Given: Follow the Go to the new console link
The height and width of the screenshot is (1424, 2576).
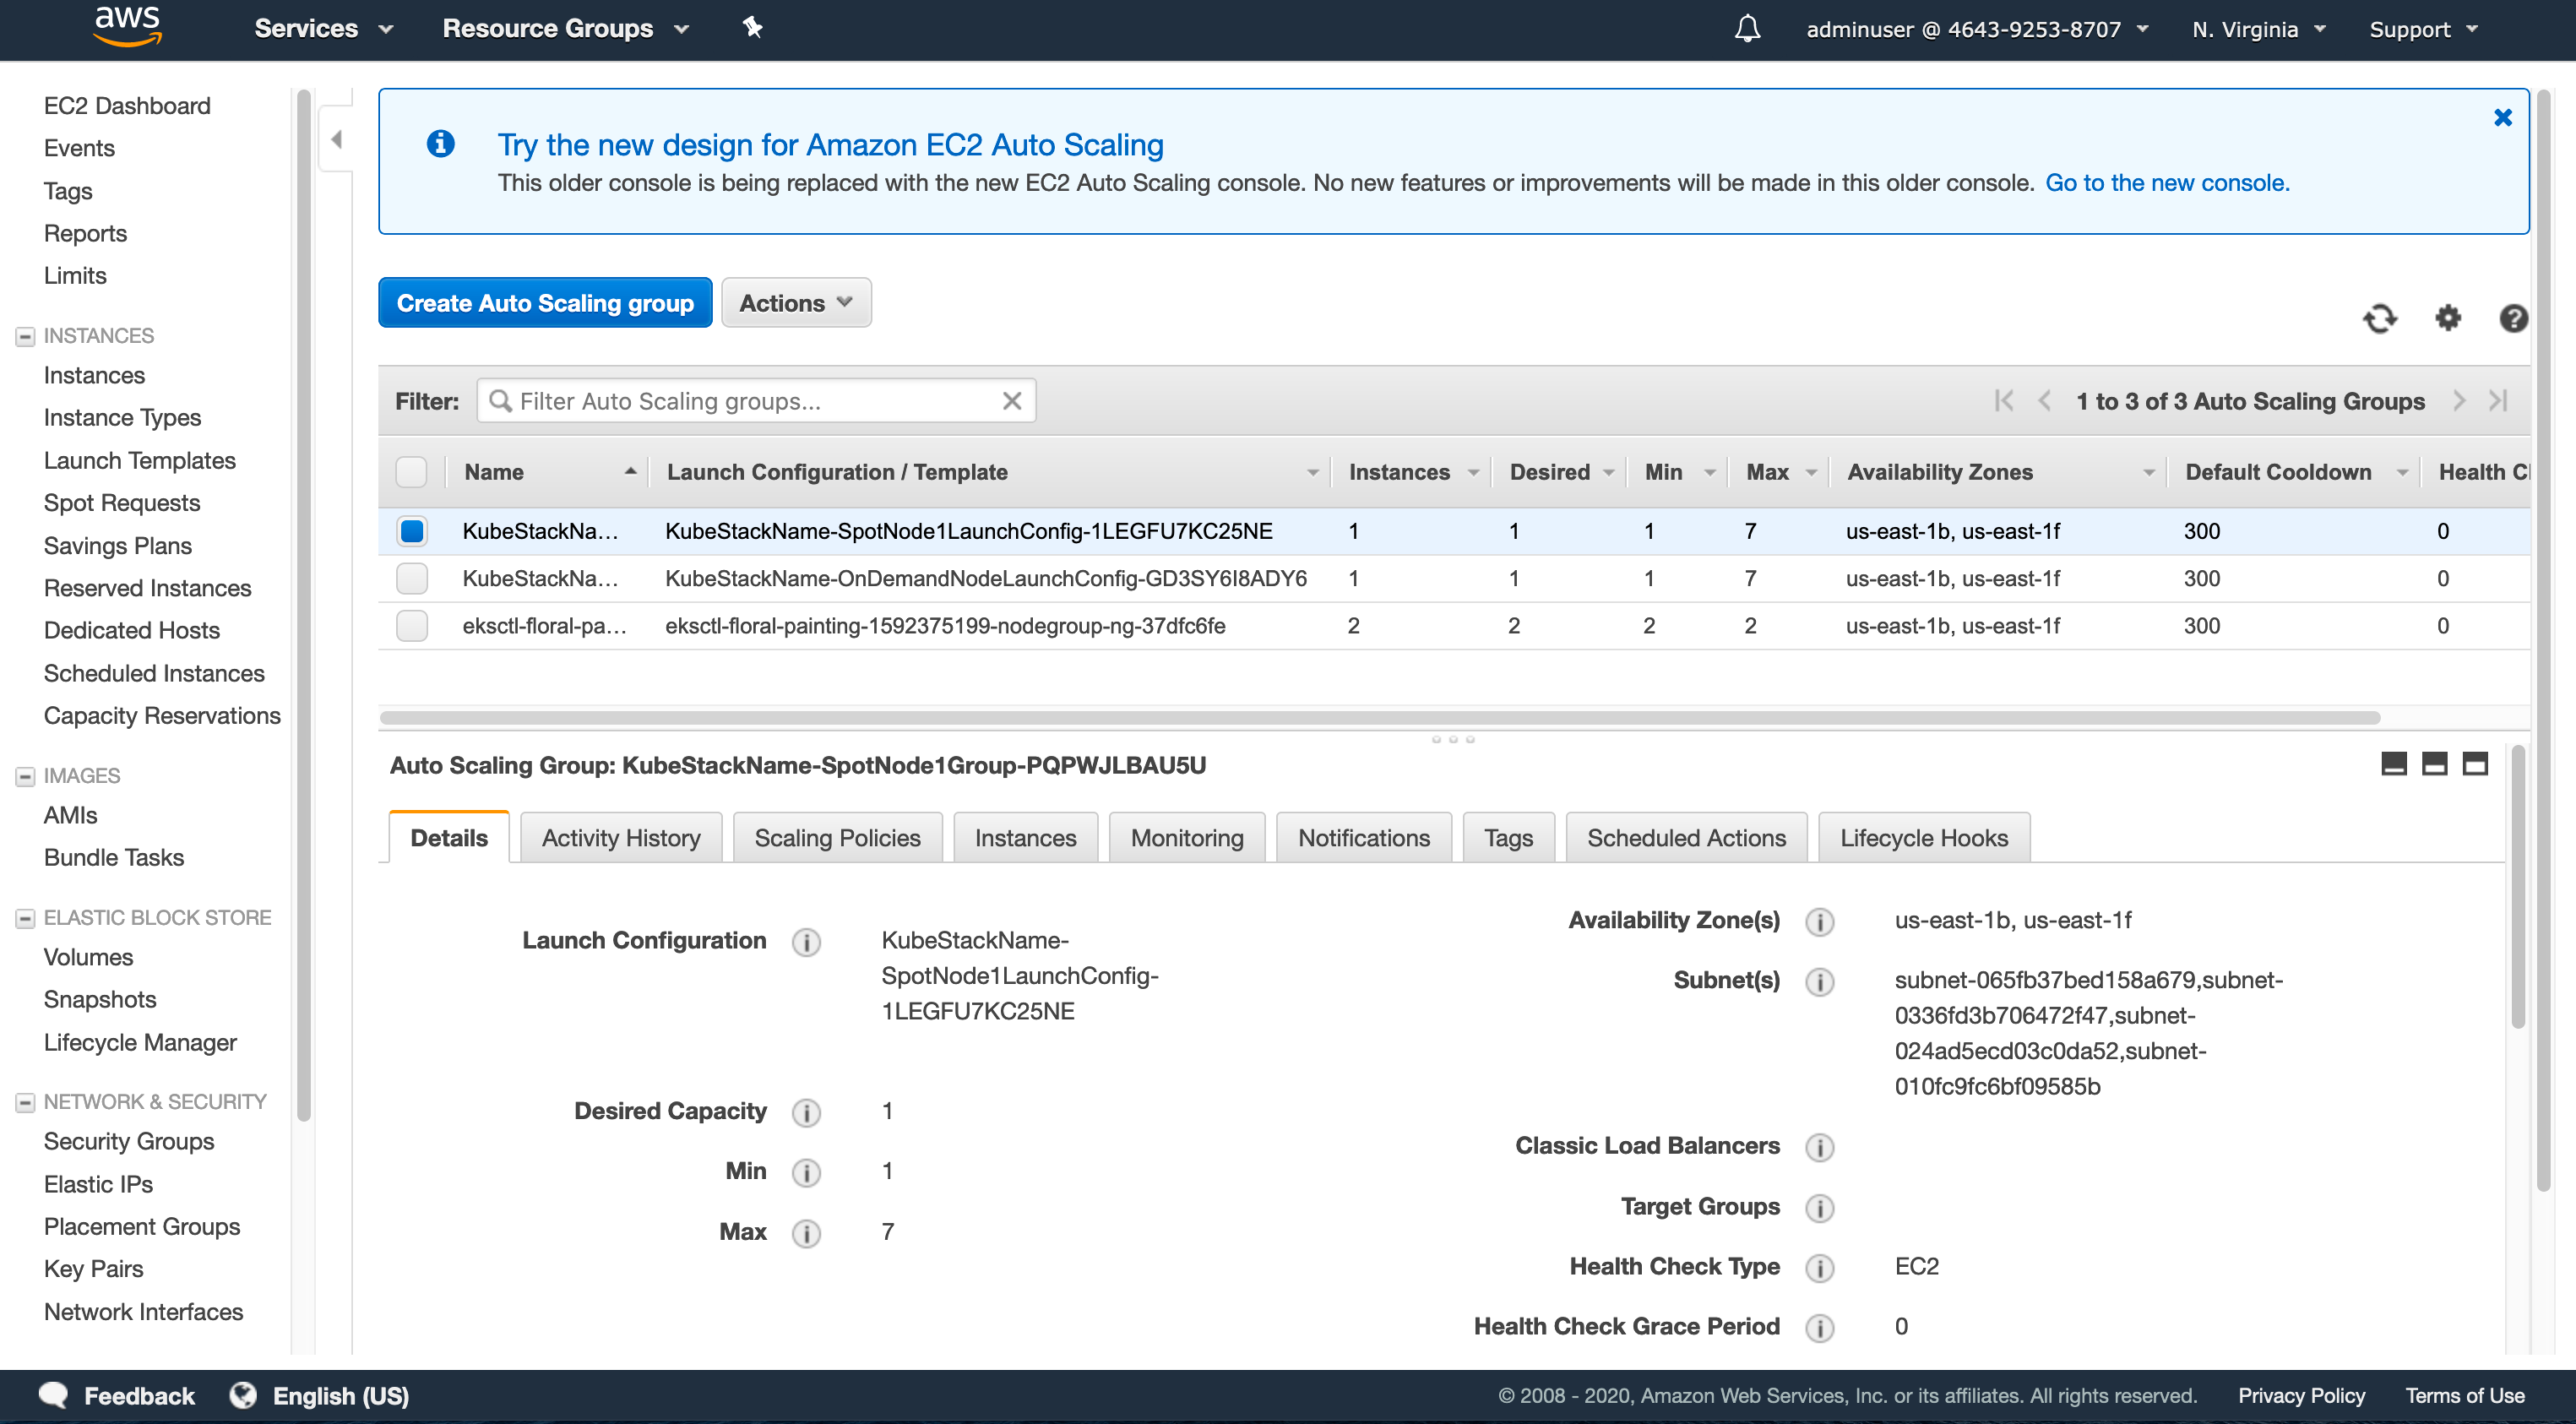Looking at the screenshot, I should click(2166, 183).
